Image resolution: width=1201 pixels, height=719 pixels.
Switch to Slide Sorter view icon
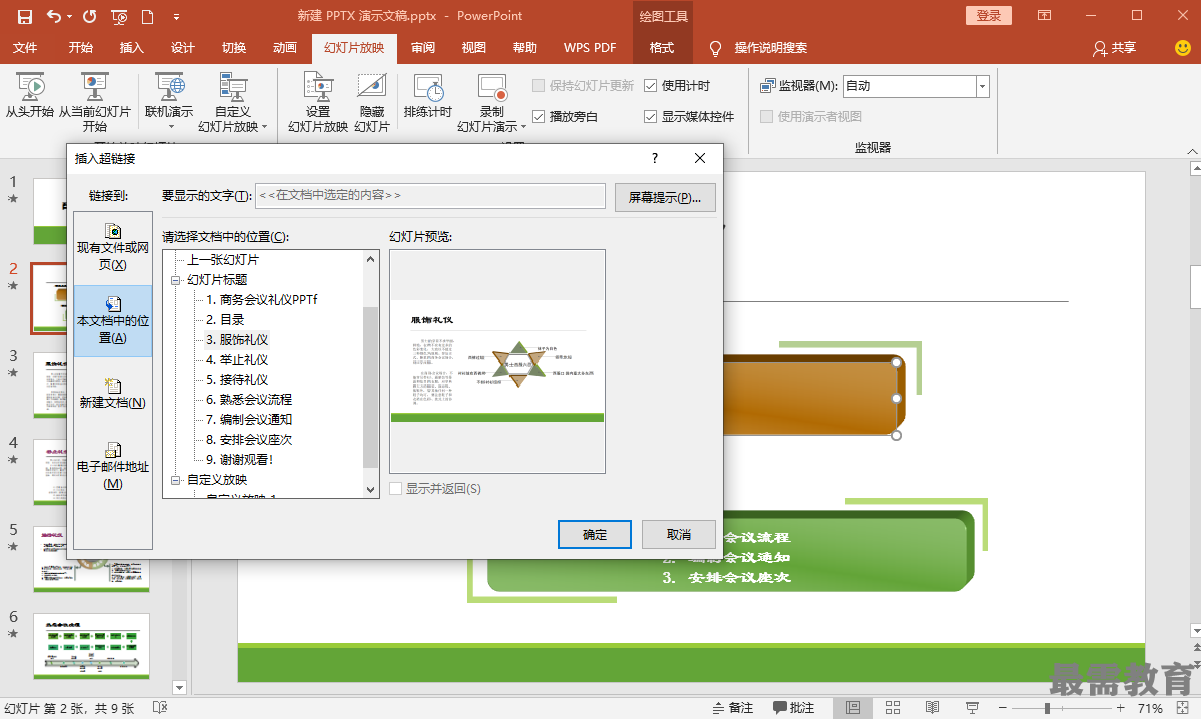coord(892,708)
